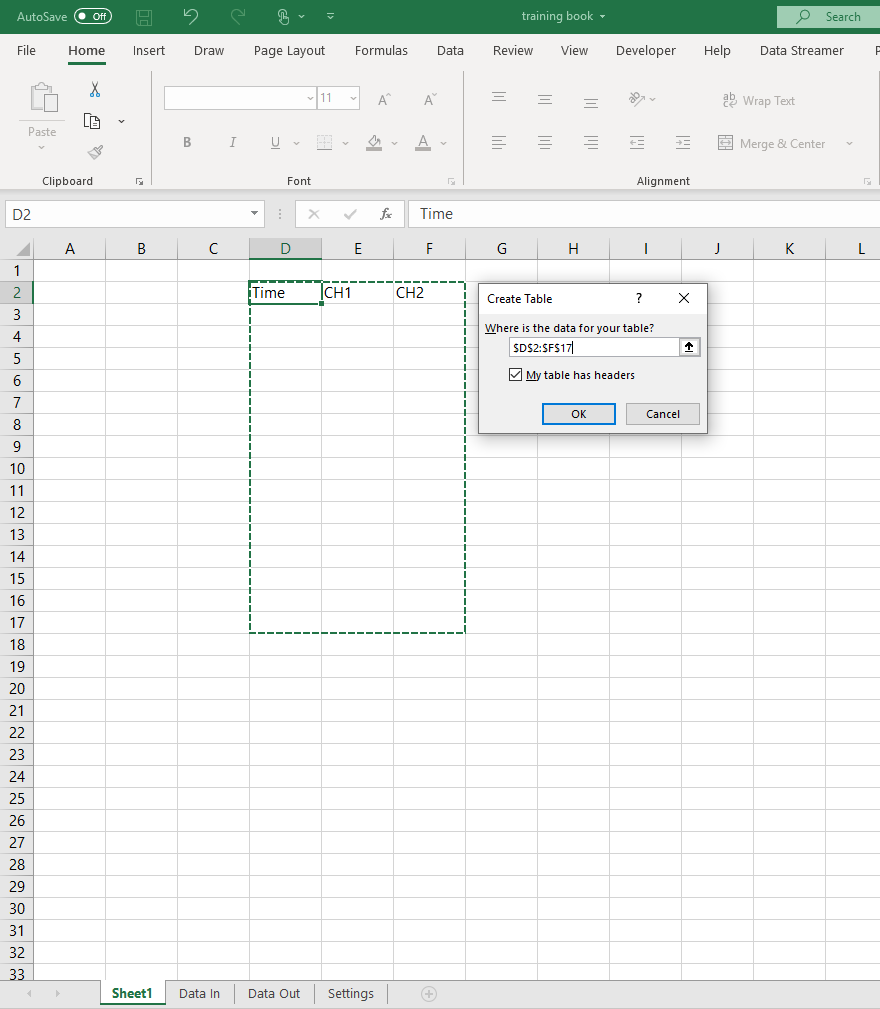Click Increase Font Size icon

[x=384, y=99]
